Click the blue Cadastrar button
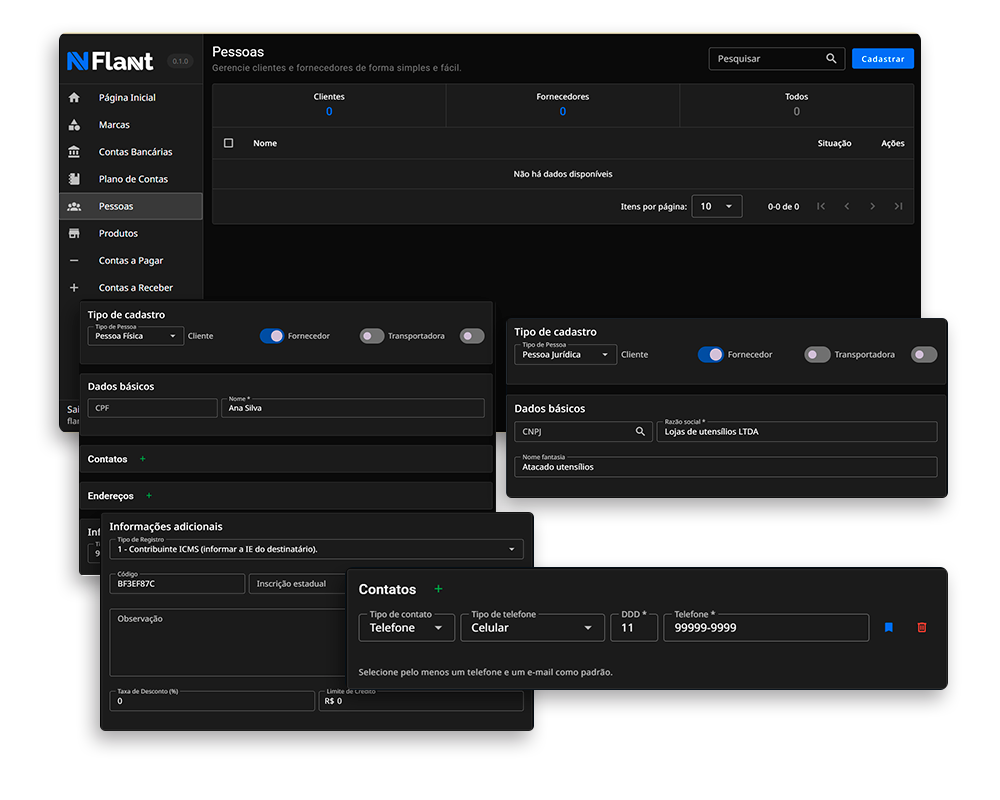This screenshot has width=1000, height=800. 882,59
